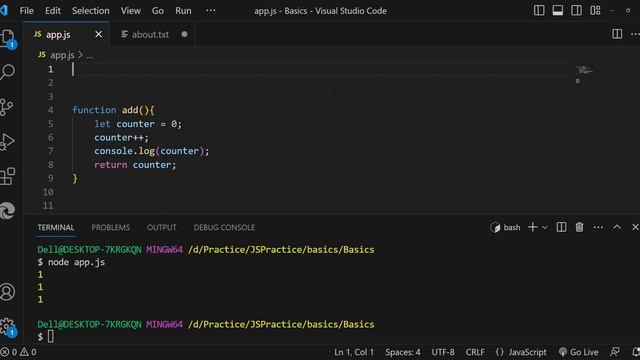Open the Manage gear icon
Screen dimensions: 640x360
pyautogui.click(x=8, y=327)
